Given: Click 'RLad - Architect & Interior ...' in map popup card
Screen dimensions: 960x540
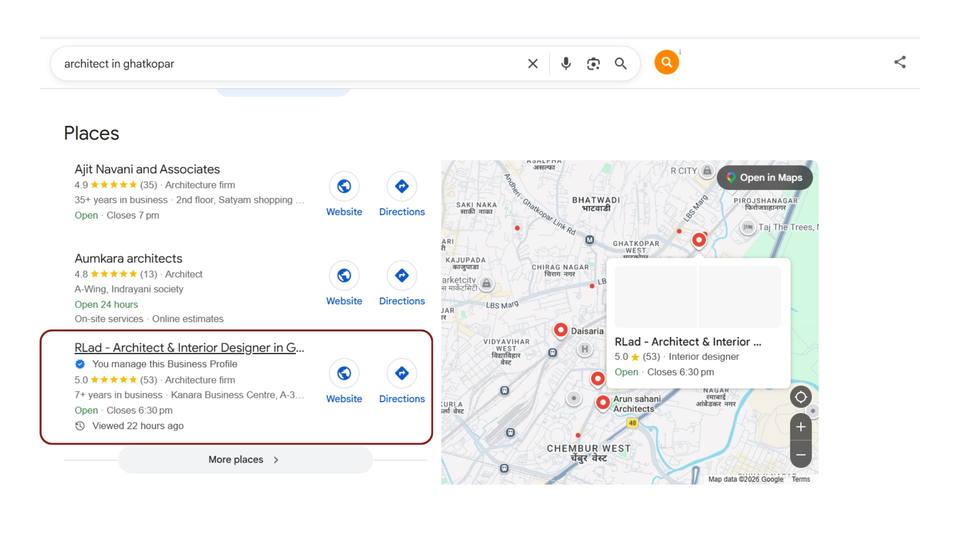Looking at the screenshot, I should pyautogui.click(x=688, y=342).
